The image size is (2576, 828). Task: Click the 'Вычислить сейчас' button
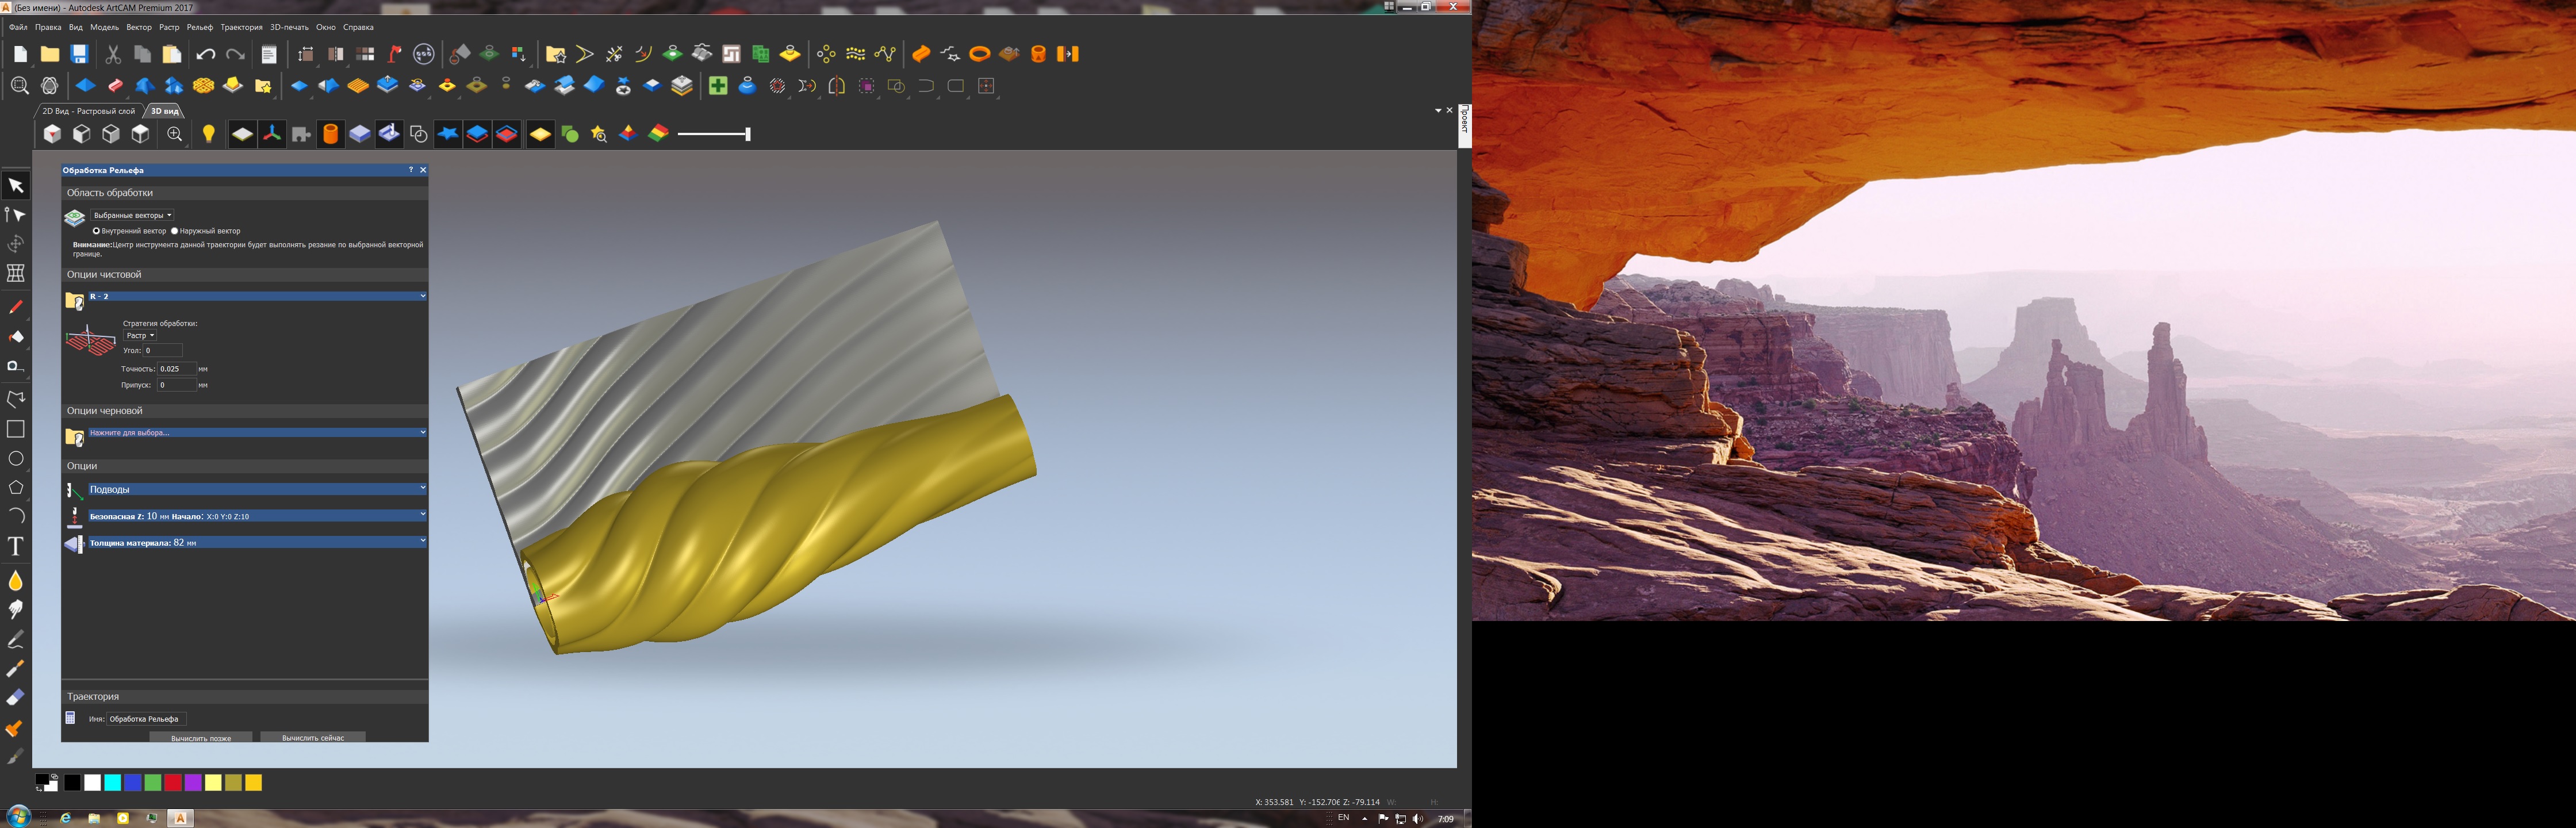tap(313, 738)
